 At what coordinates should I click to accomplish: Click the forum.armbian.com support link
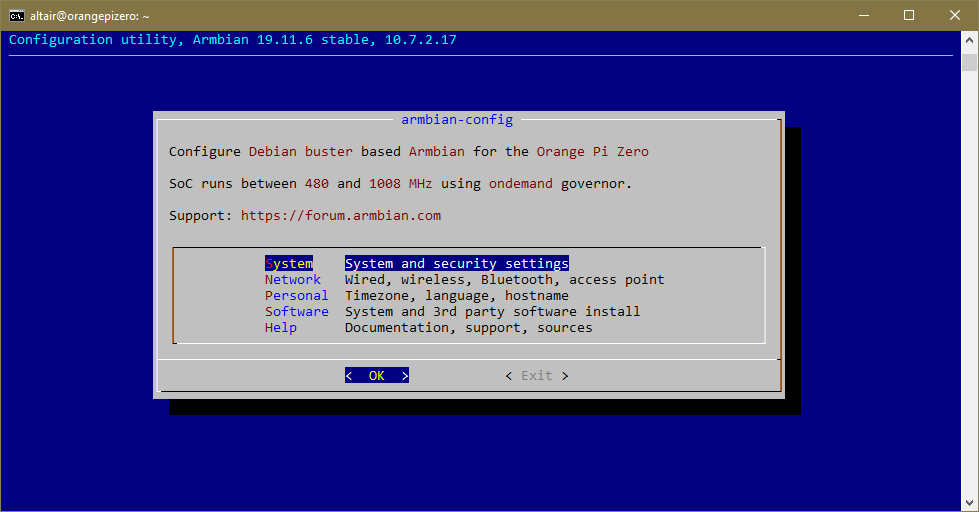tap(340, 216)
